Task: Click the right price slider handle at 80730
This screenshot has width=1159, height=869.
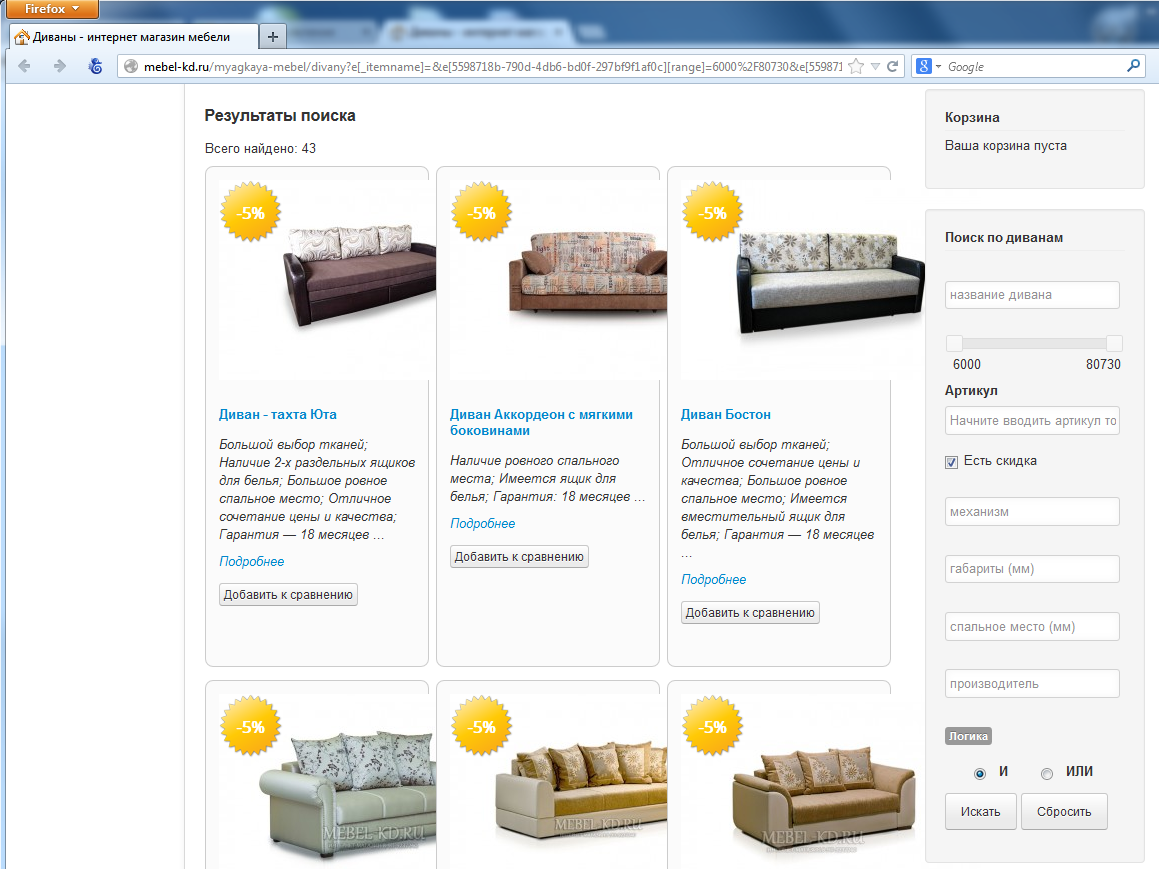Action: tap(1114, 343)
